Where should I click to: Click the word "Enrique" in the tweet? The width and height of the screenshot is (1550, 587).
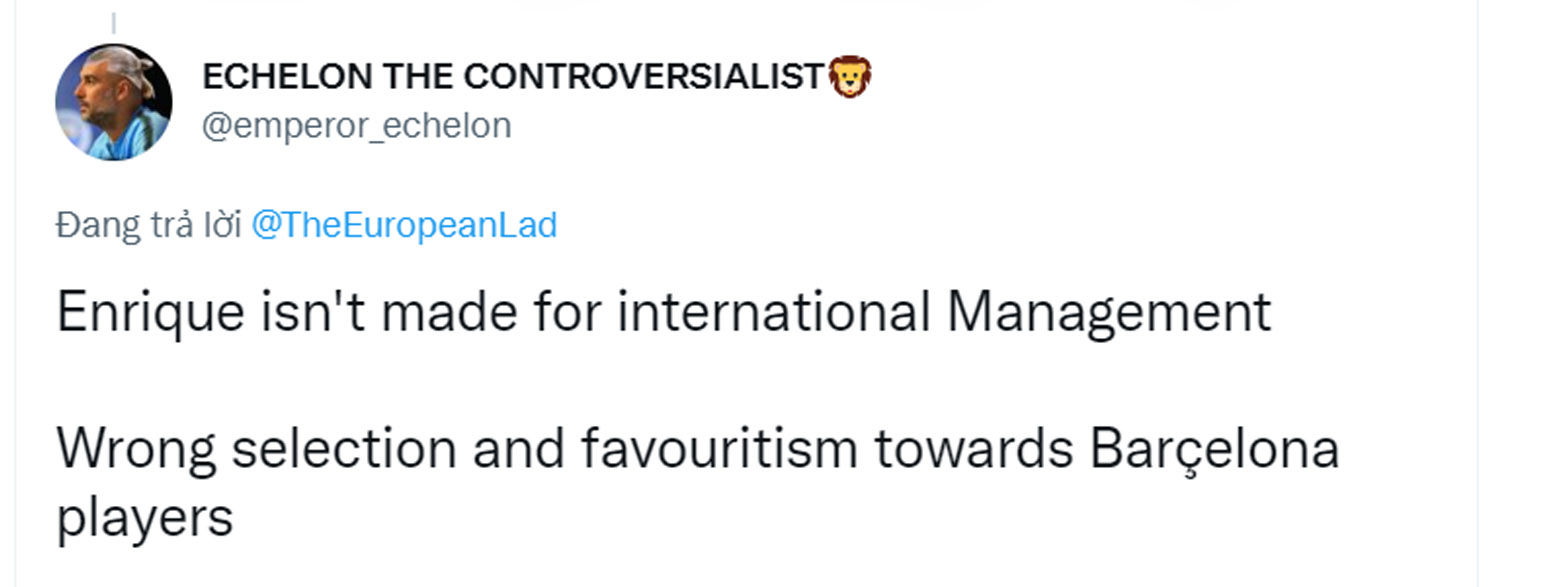point(150,313)
